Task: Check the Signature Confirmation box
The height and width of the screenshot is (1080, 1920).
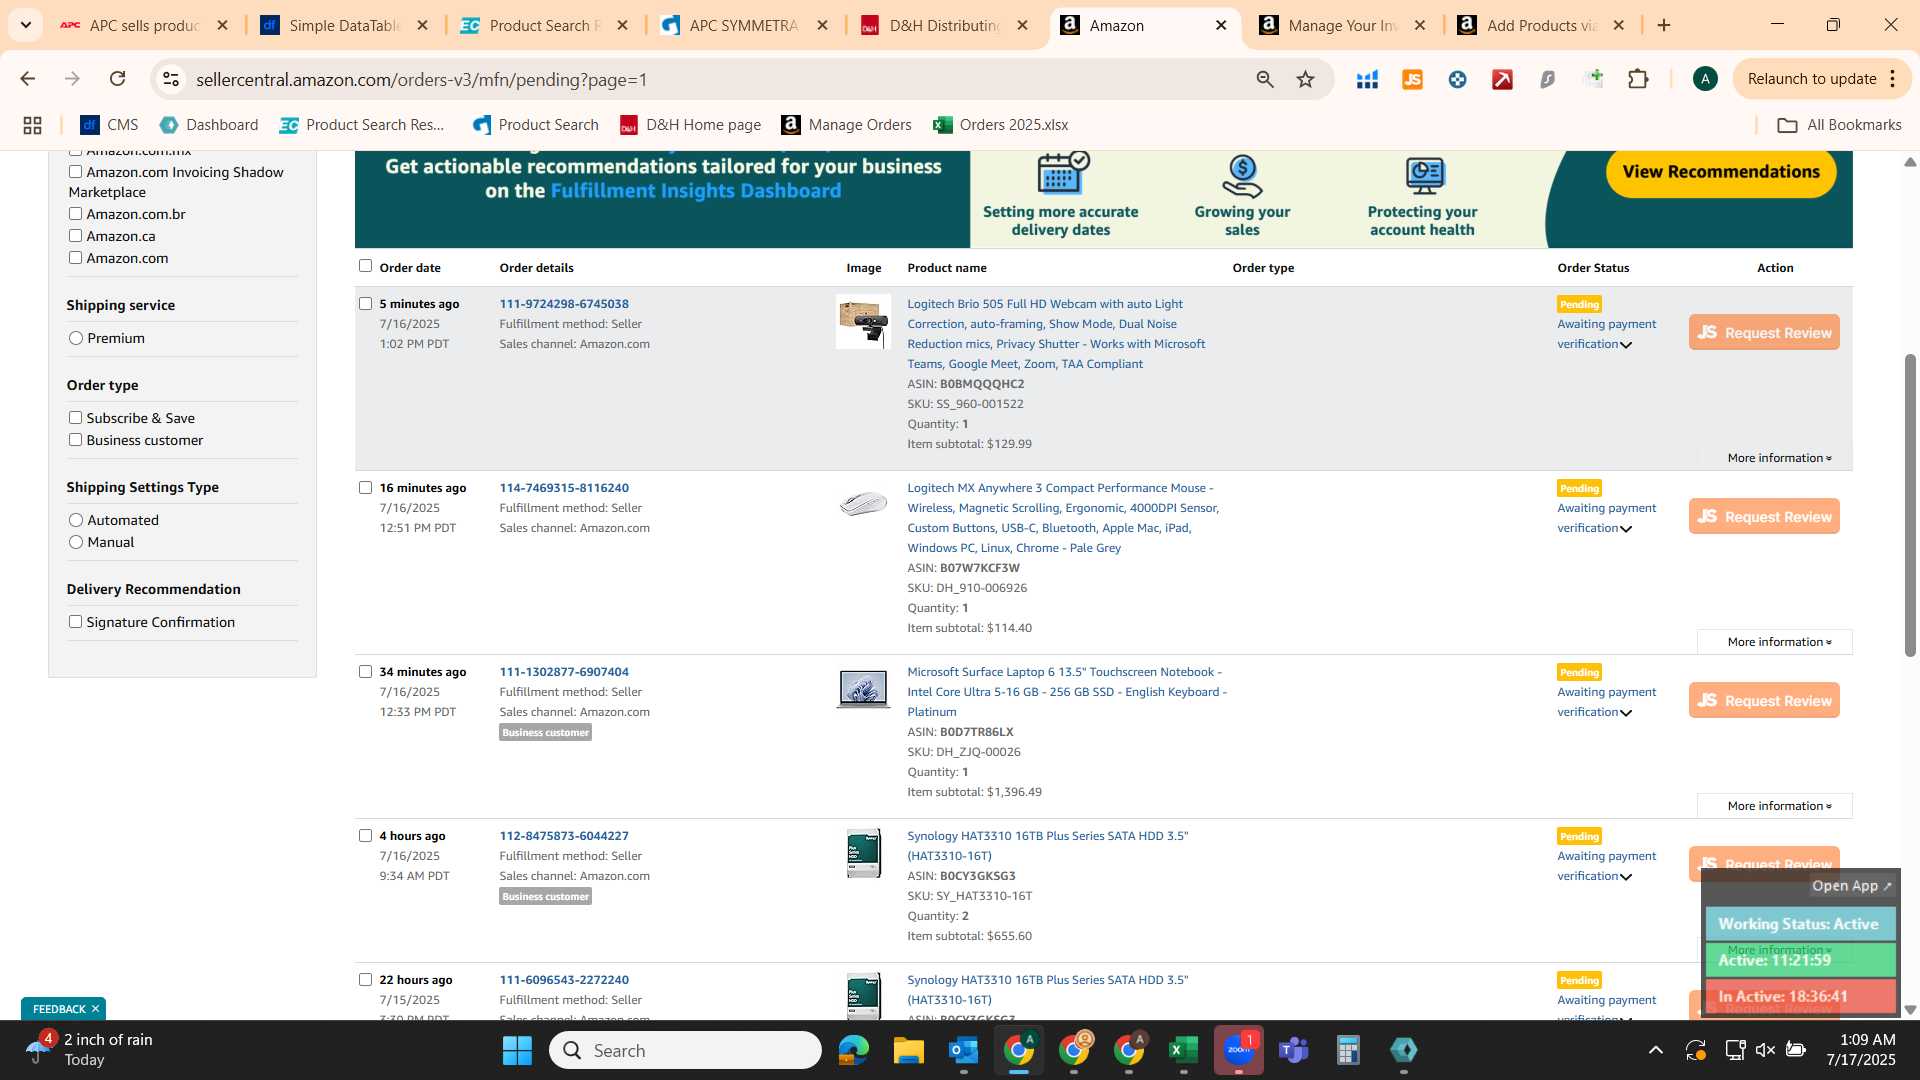Action: click(75, 622)
